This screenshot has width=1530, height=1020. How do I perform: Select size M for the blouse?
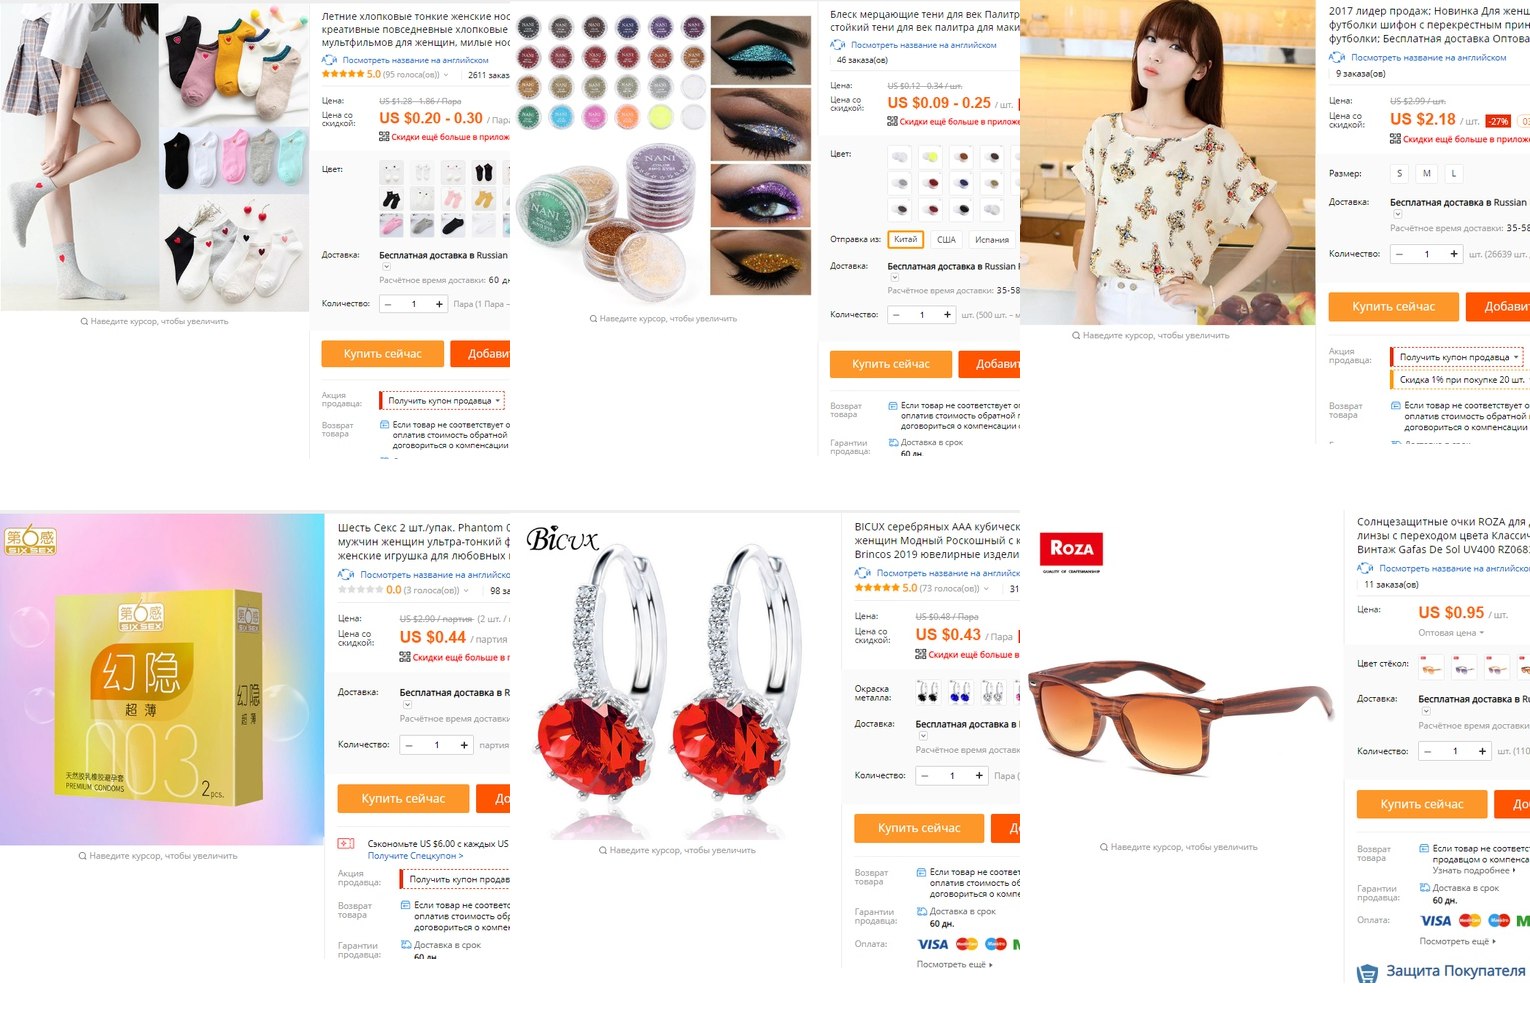click(x=1426, y=173)
